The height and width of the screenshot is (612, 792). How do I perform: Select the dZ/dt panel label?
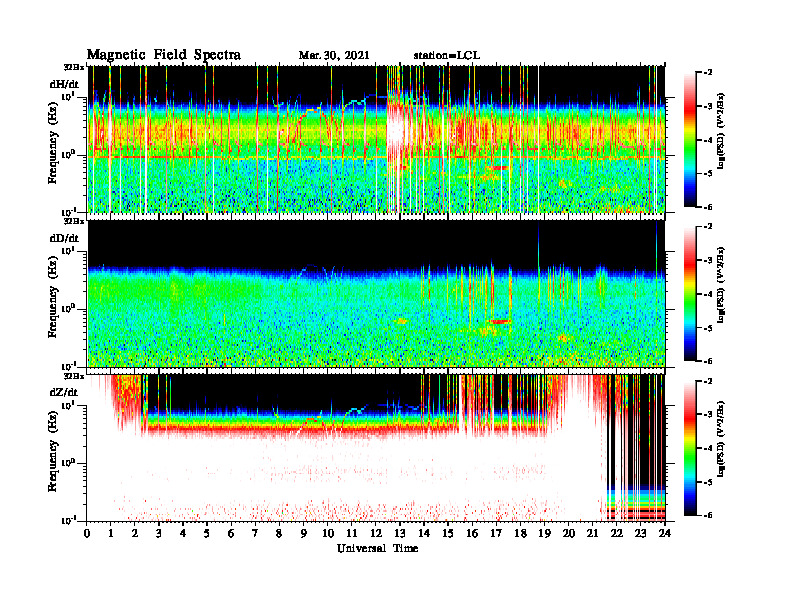click(64, 392)
